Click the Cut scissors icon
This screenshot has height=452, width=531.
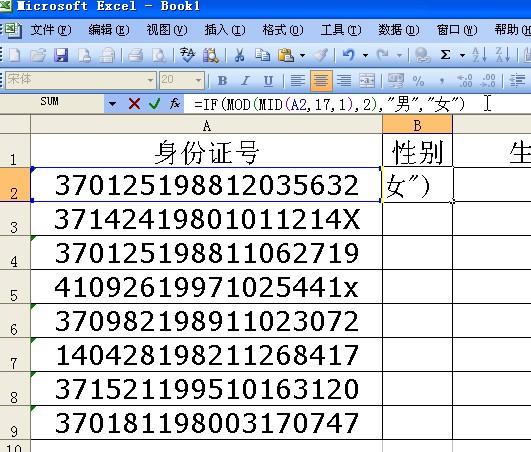click(239, 55)
